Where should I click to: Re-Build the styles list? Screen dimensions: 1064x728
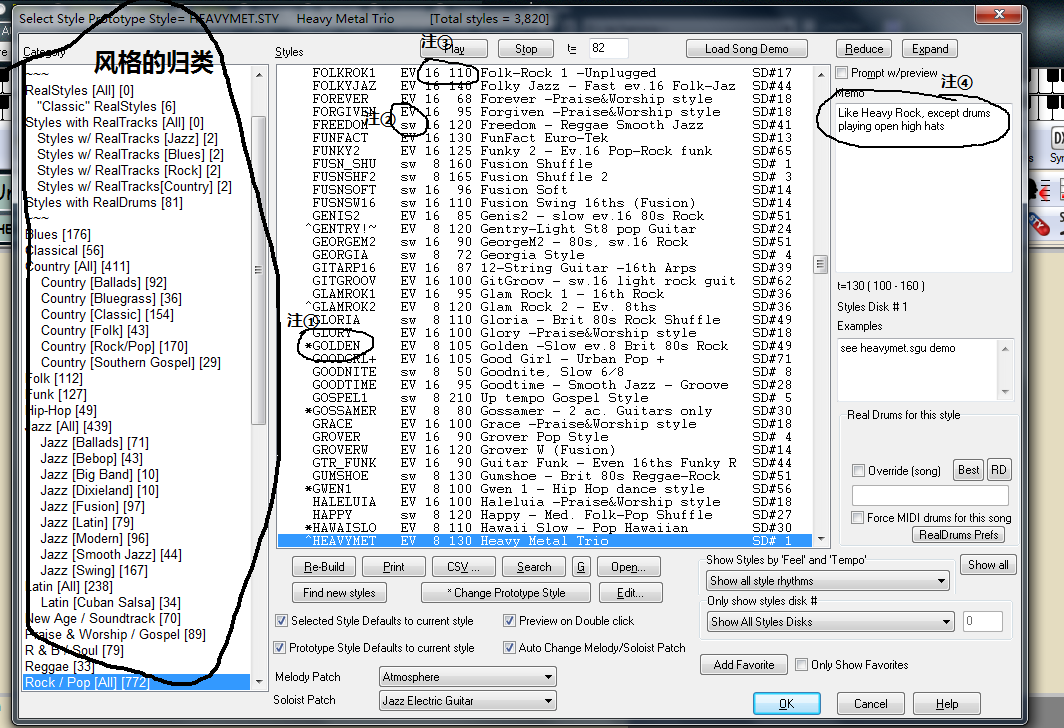(x=324, y=567)
